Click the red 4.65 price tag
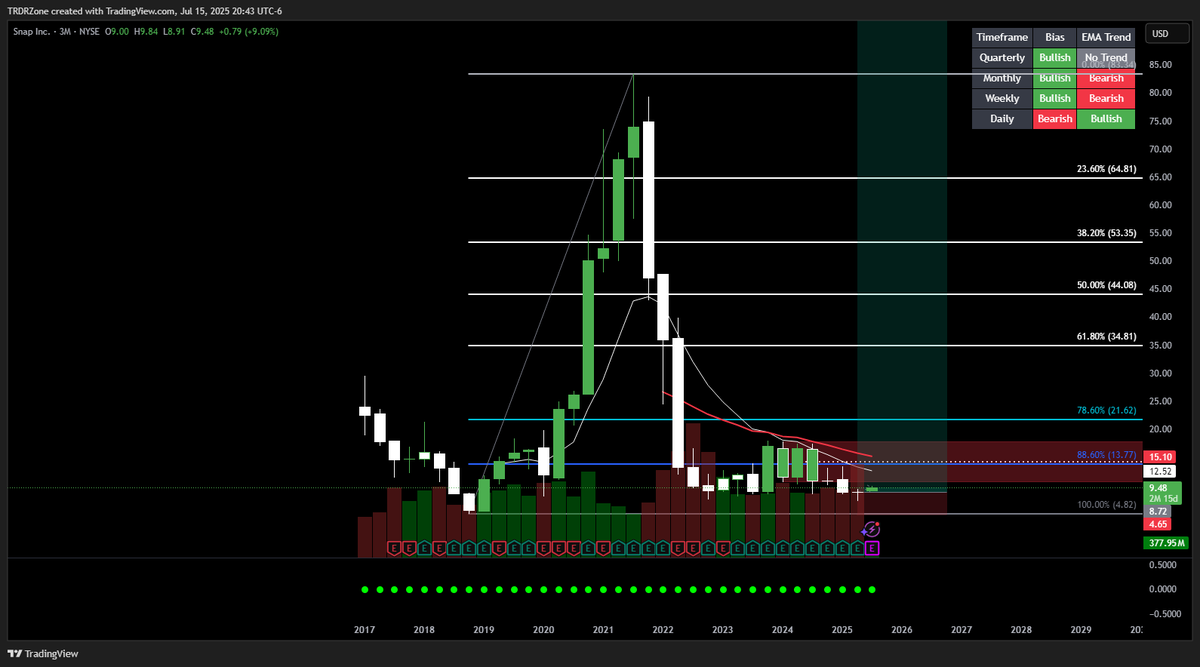1200x667 pixels. point(1159,524)
